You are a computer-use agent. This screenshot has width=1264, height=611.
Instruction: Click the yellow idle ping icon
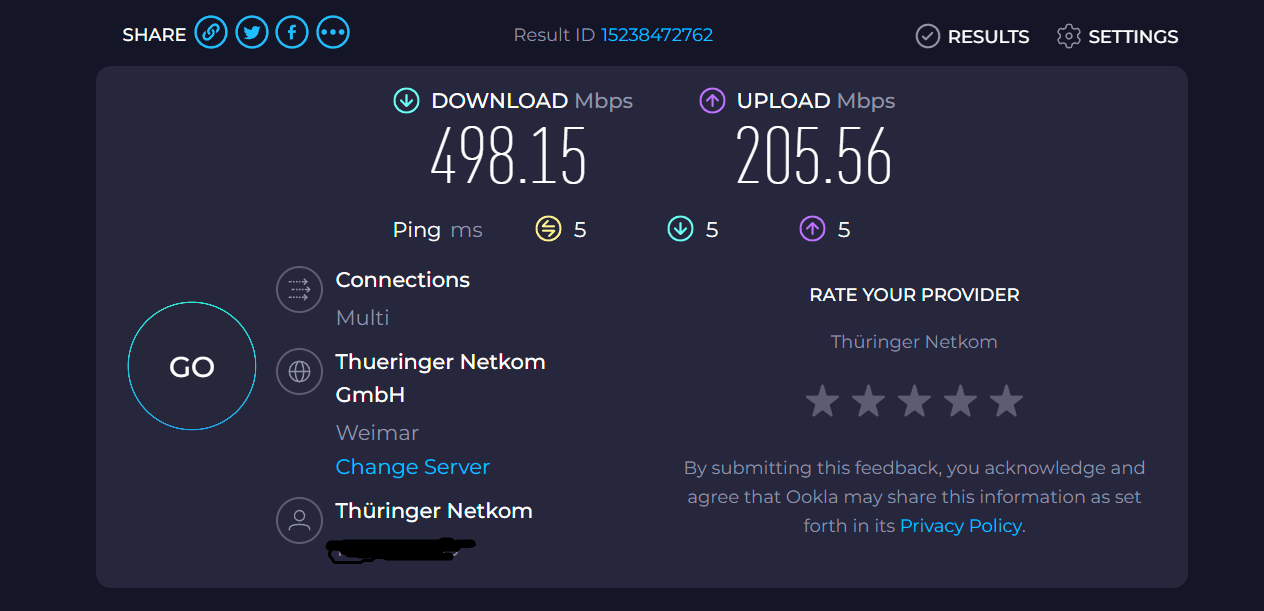point(548,229)
